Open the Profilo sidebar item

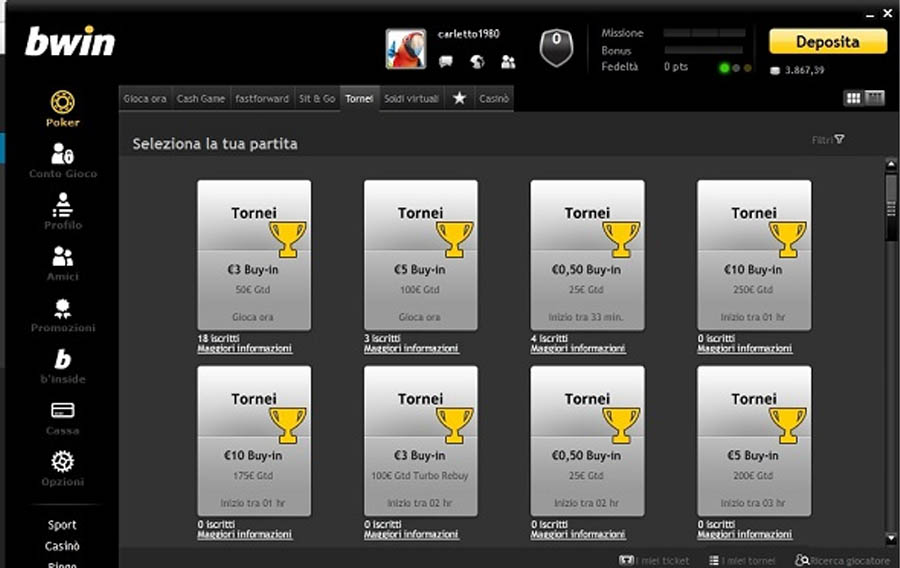click(63, 211)
